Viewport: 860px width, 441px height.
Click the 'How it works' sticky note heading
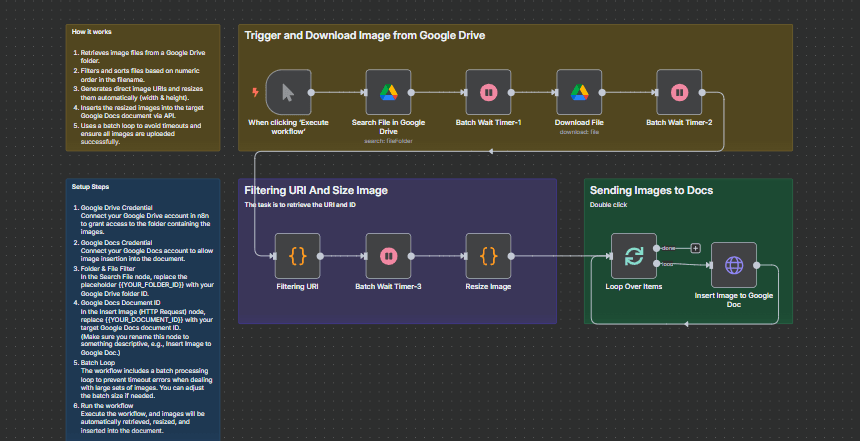pos(92,32)
